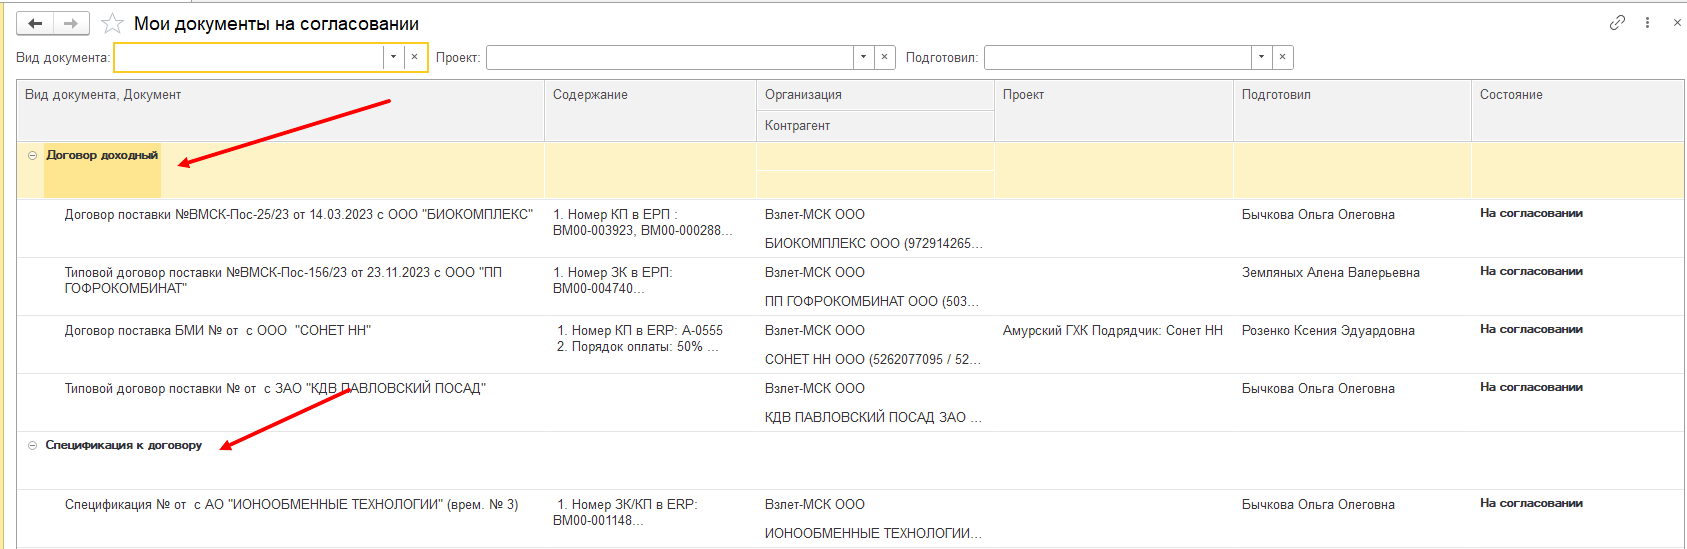The width and height of the screenshot is (1687, 549).
Task: Clear the Подготовил filter with its X
Action: pos(1282,57)
